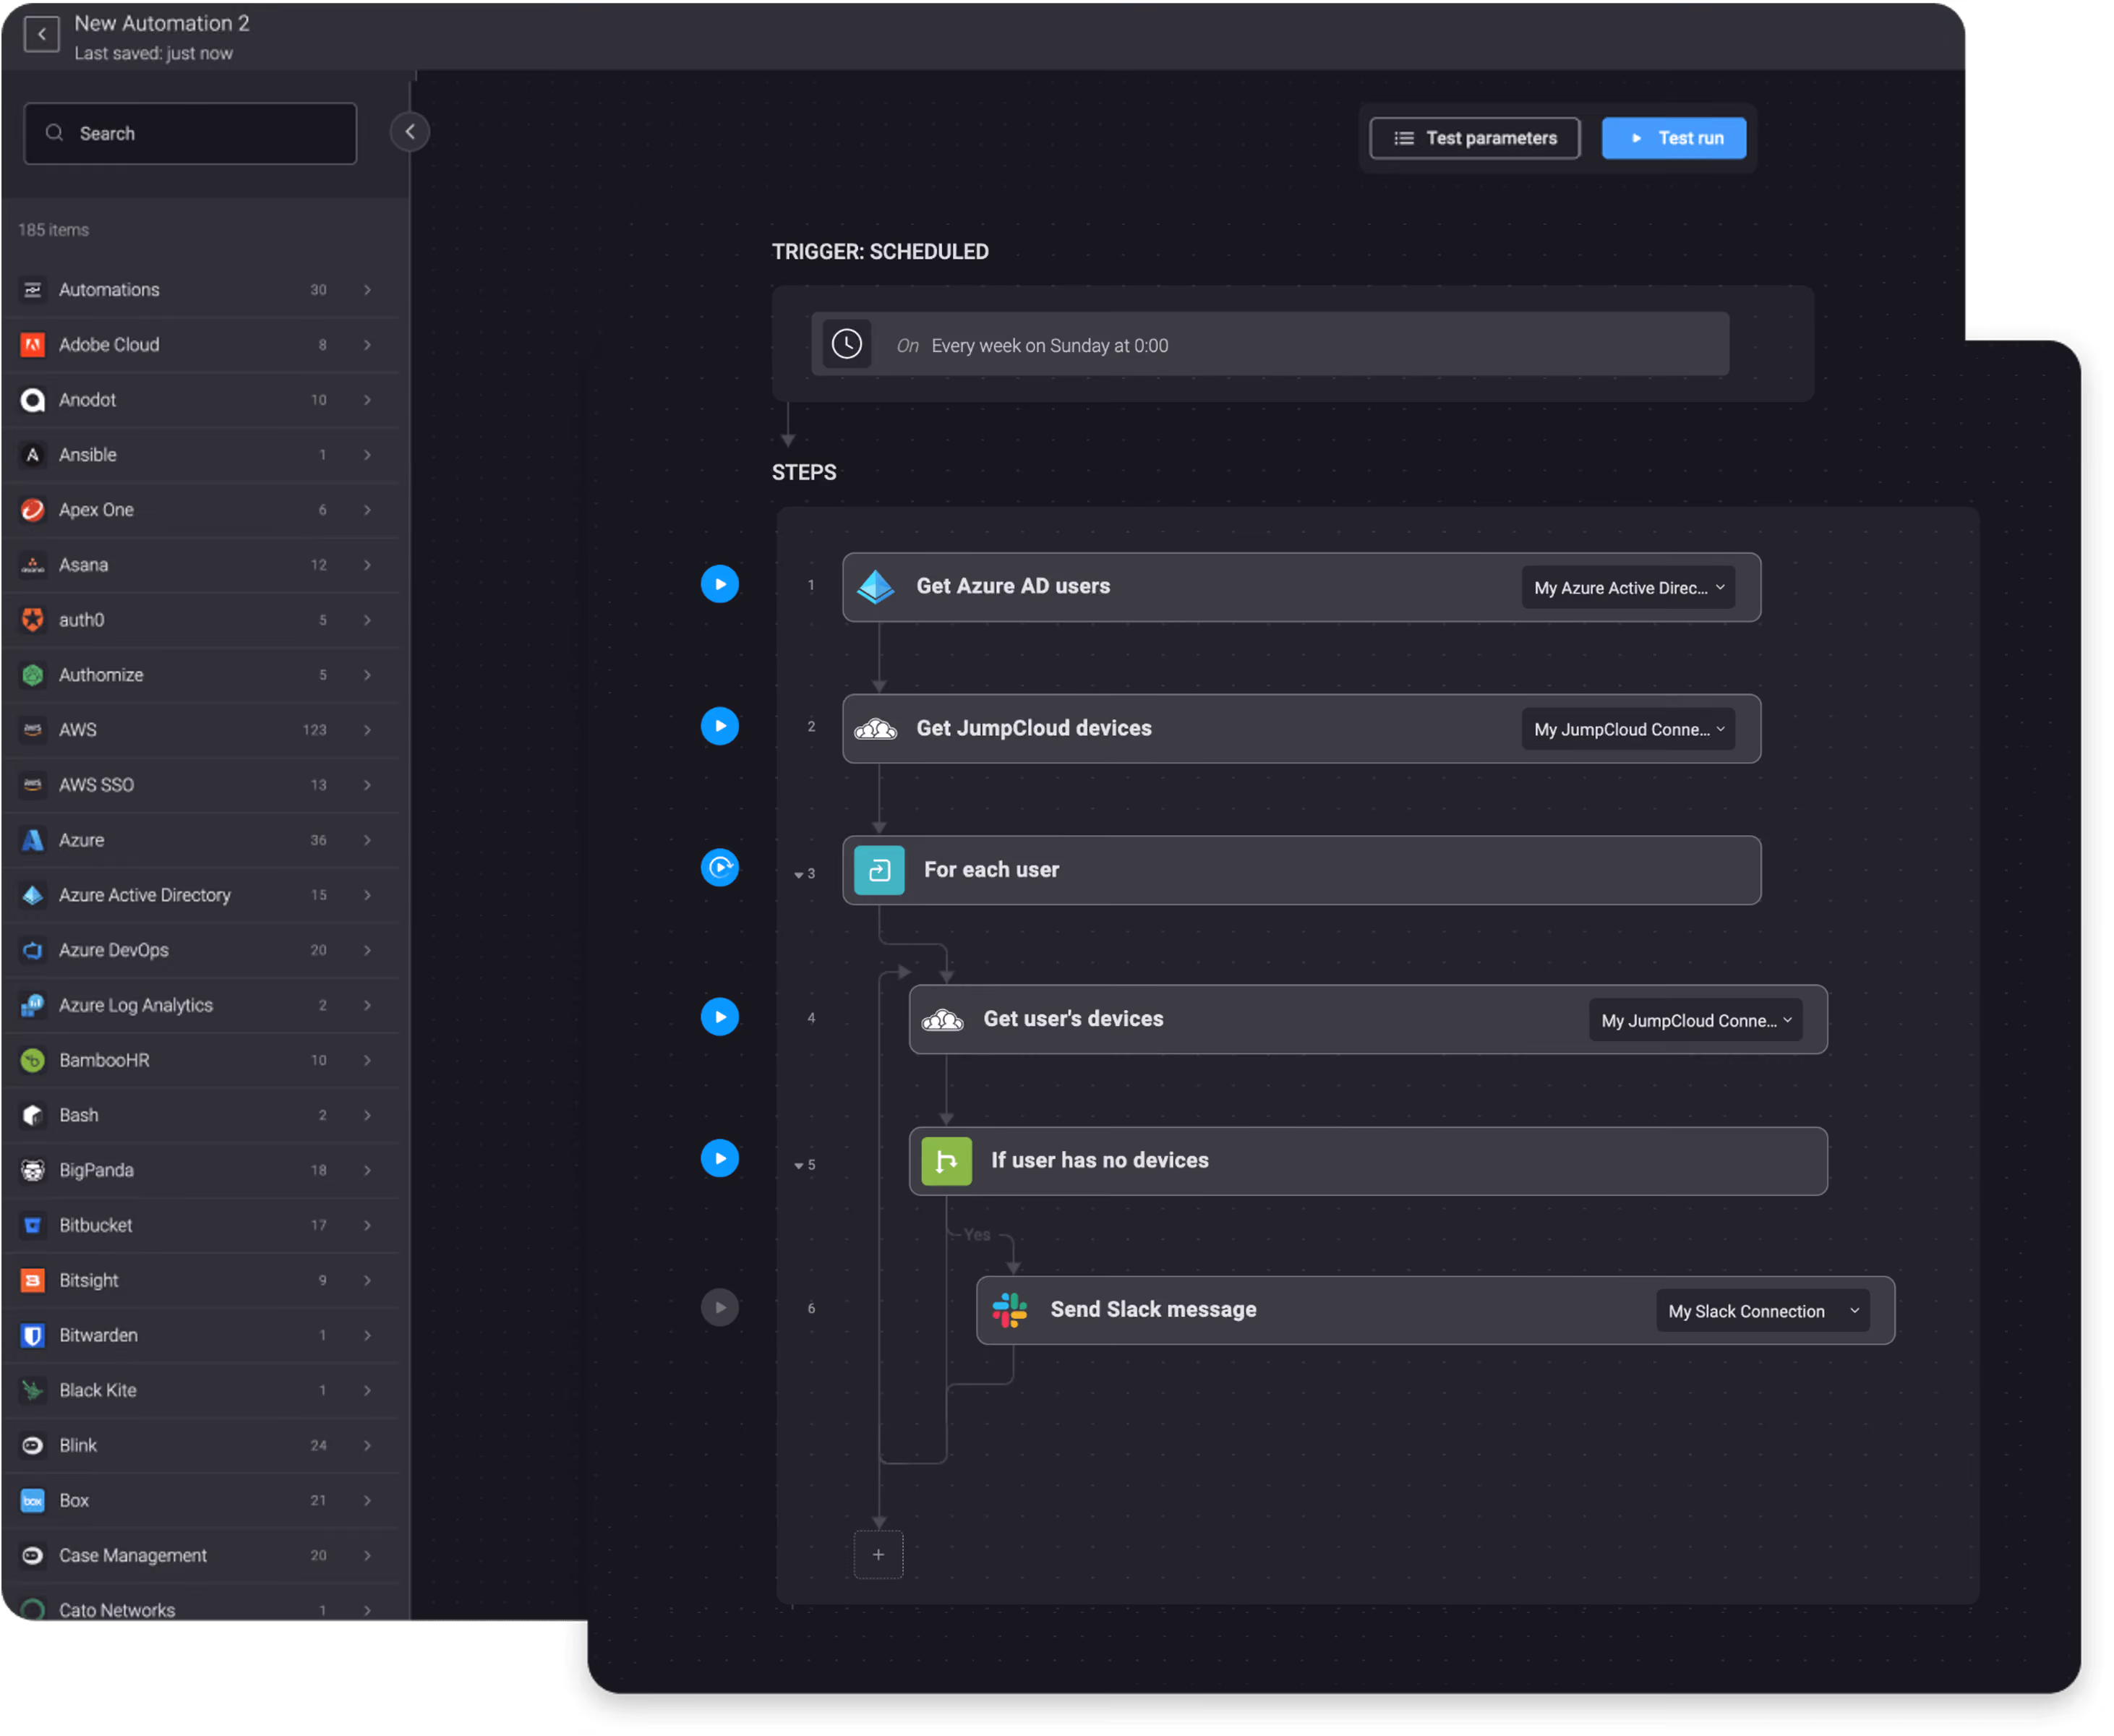This screenshot has width=2114, height=1736.
Task: Click the teal loop icon in For each user
Action: coord(880,871)
